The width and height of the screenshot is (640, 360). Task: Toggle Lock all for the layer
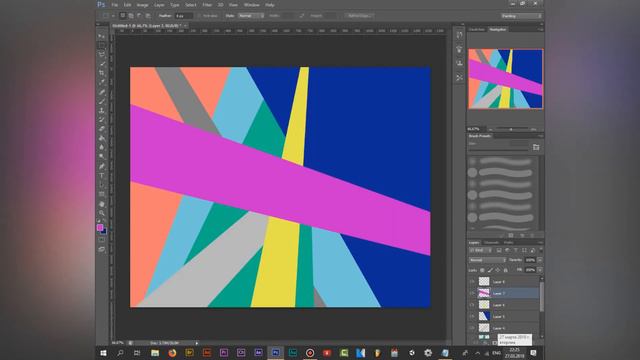click(x=506, y=270)
